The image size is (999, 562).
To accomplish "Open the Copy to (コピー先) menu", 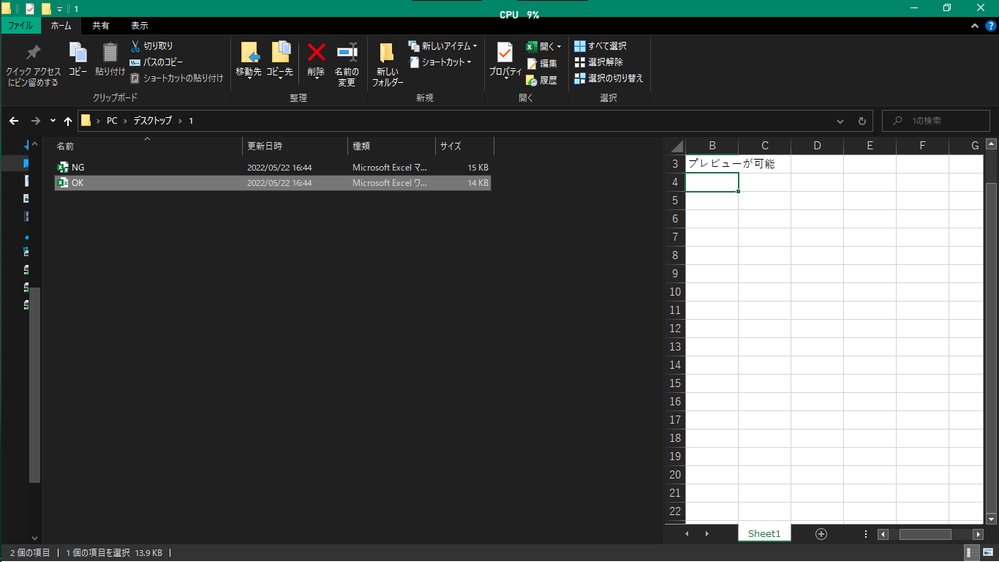I will click(x=280, y=61).
